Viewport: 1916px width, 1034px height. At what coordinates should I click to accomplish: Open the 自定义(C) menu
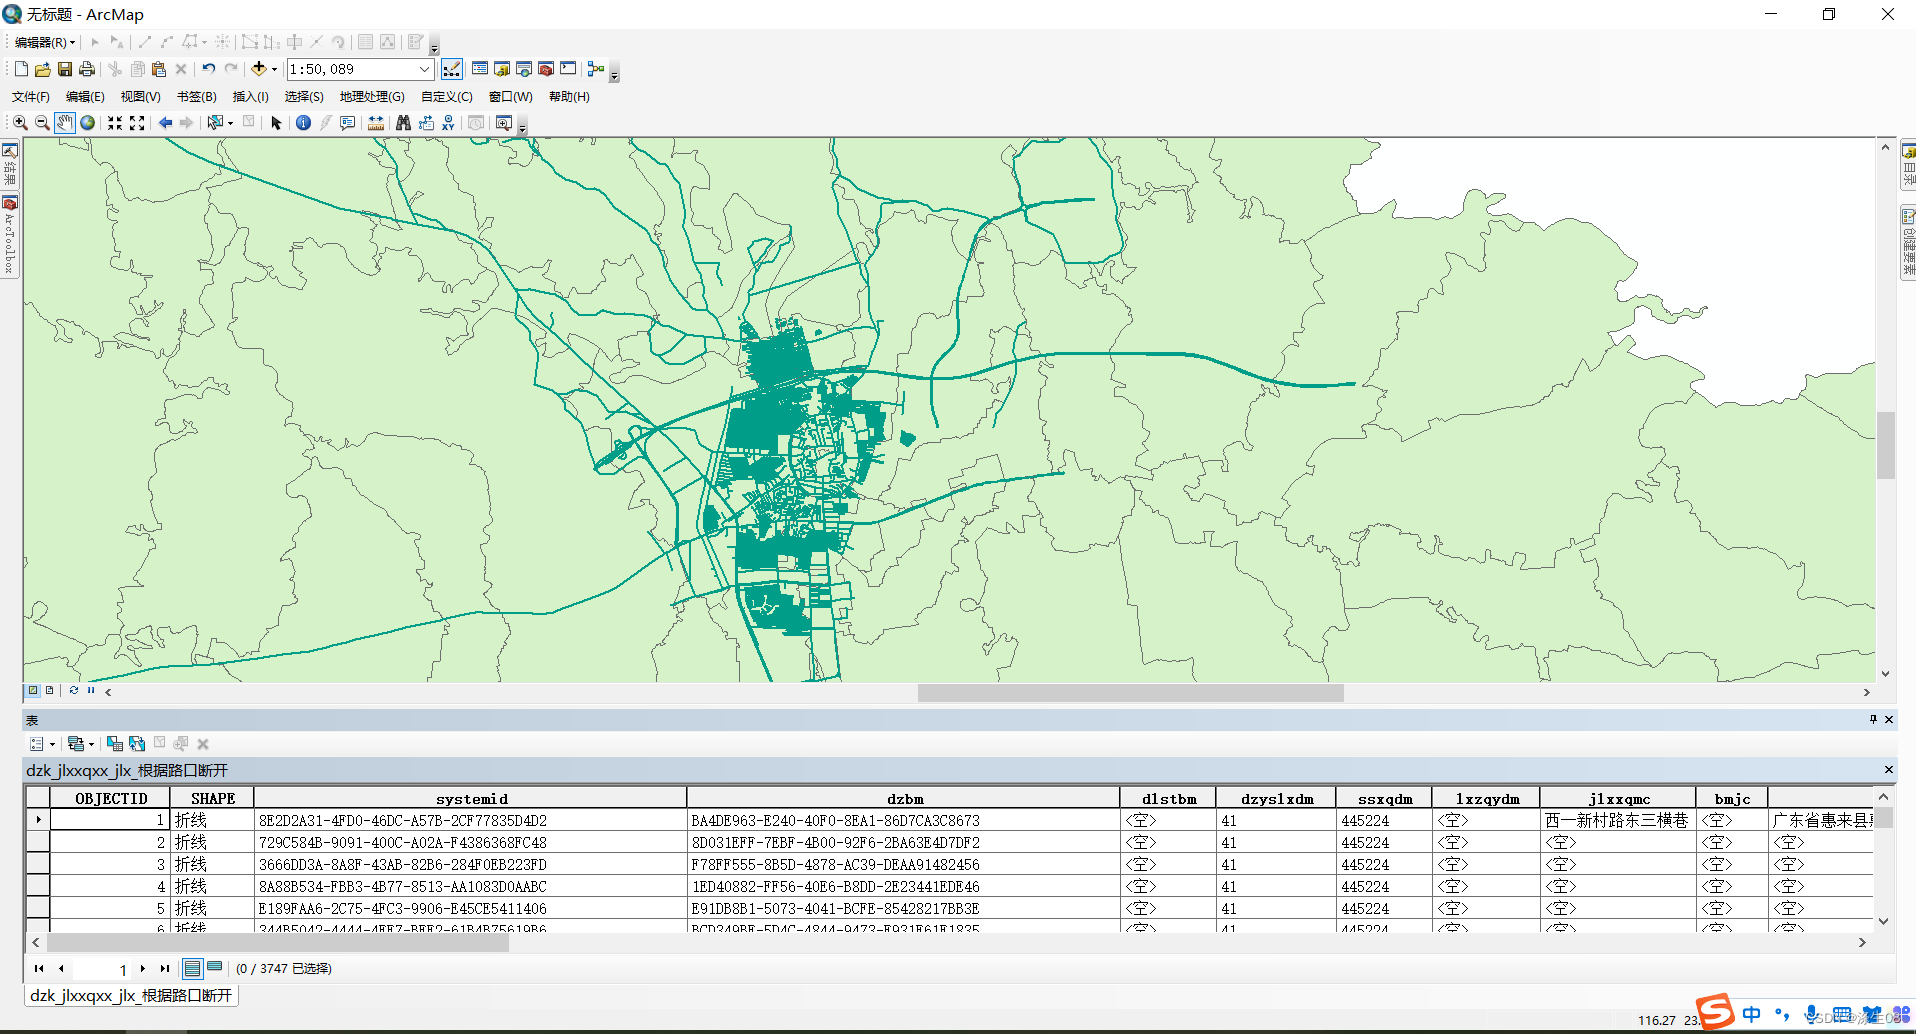point(446,97)
